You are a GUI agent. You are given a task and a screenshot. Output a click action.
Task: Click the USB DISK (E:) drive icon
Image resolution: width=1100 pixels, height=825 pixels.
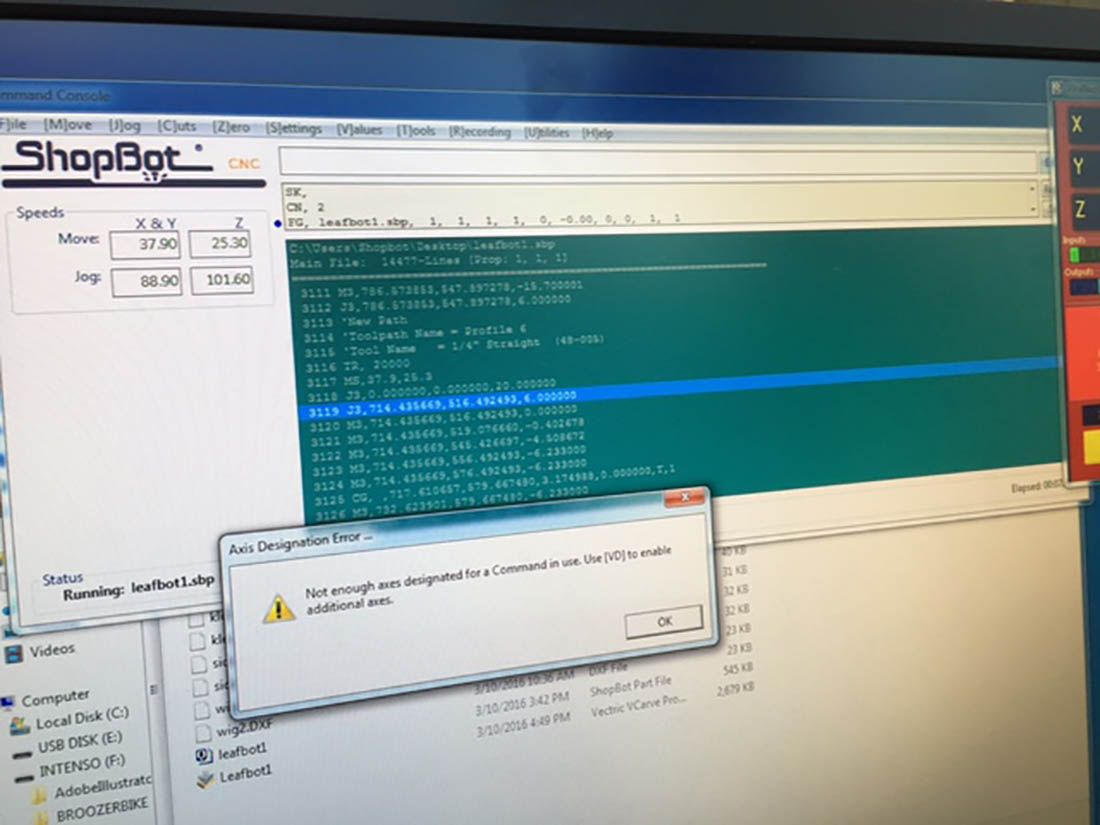[22, 754]
